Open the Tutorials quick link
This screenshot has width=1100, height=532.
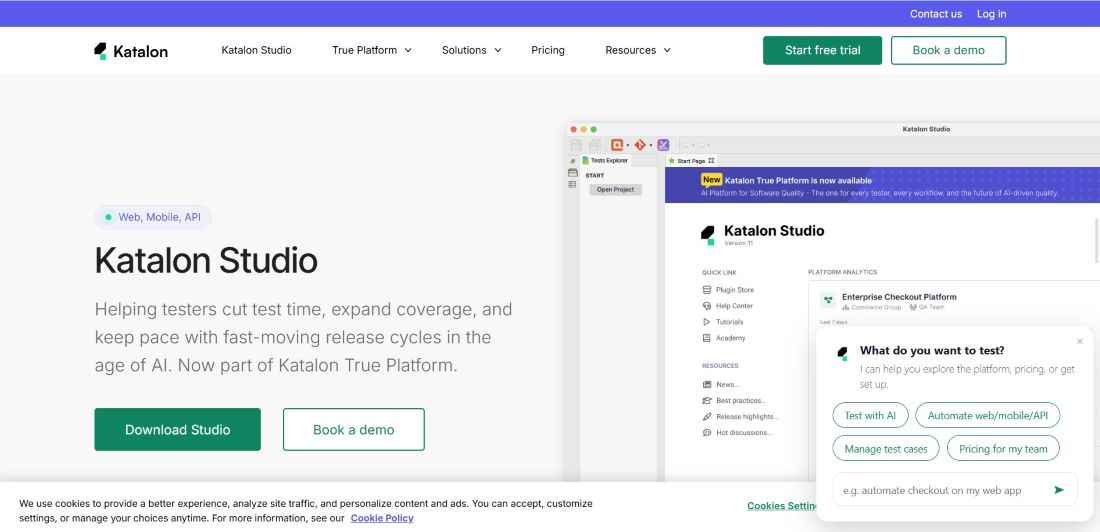[730, 322]
